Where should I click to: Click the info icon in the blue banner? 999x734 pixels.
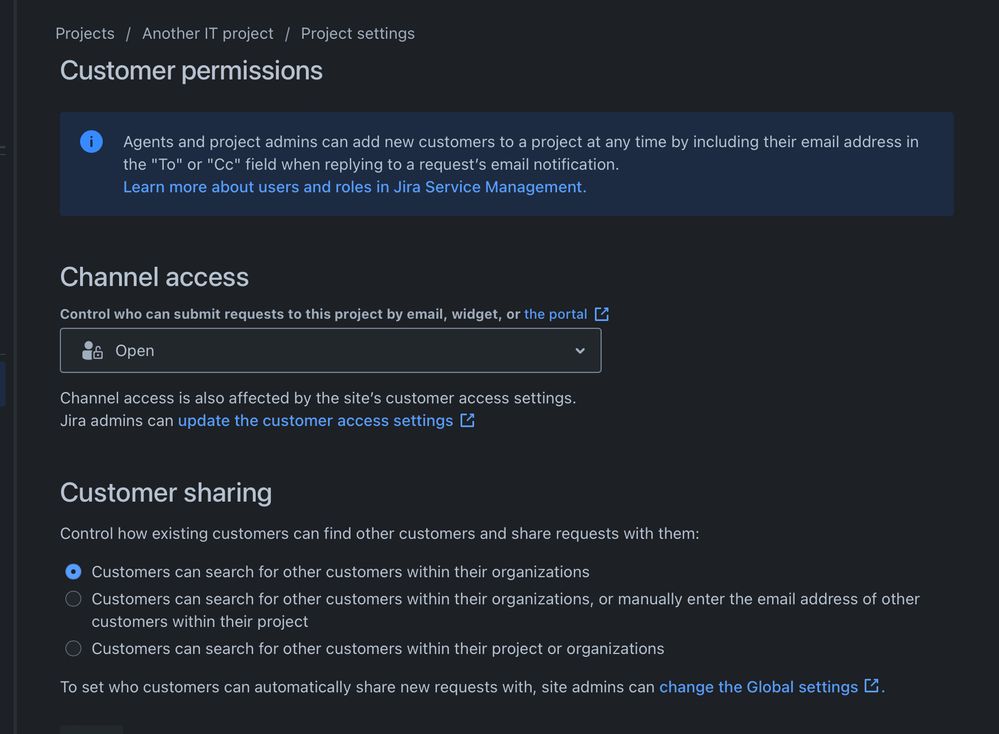pyautogui.click(x=91, y=142)
